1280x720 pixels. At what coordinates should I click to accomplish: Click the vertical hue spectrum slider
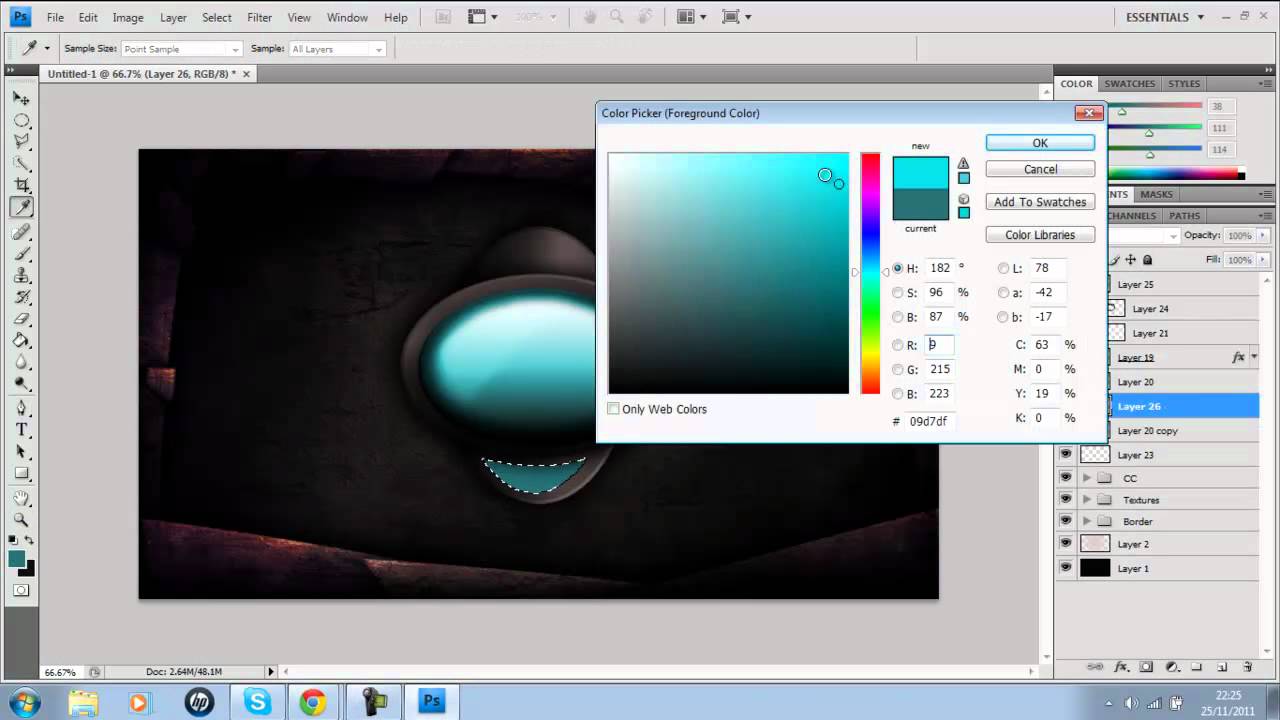click(870, 273)
